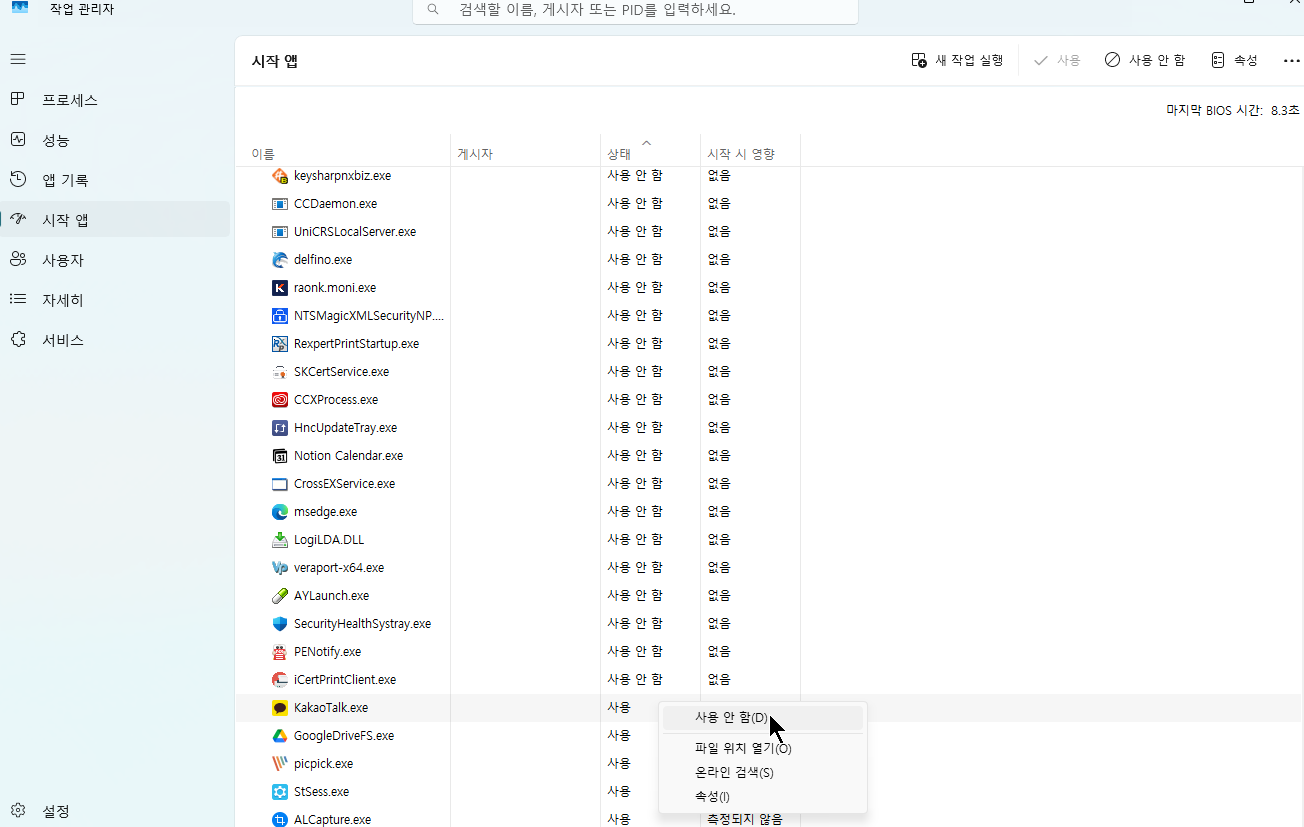Screen dimensions: 1304x827
Task: Click the delfino.exe dolphin icon
Action: tap(280, 260)
